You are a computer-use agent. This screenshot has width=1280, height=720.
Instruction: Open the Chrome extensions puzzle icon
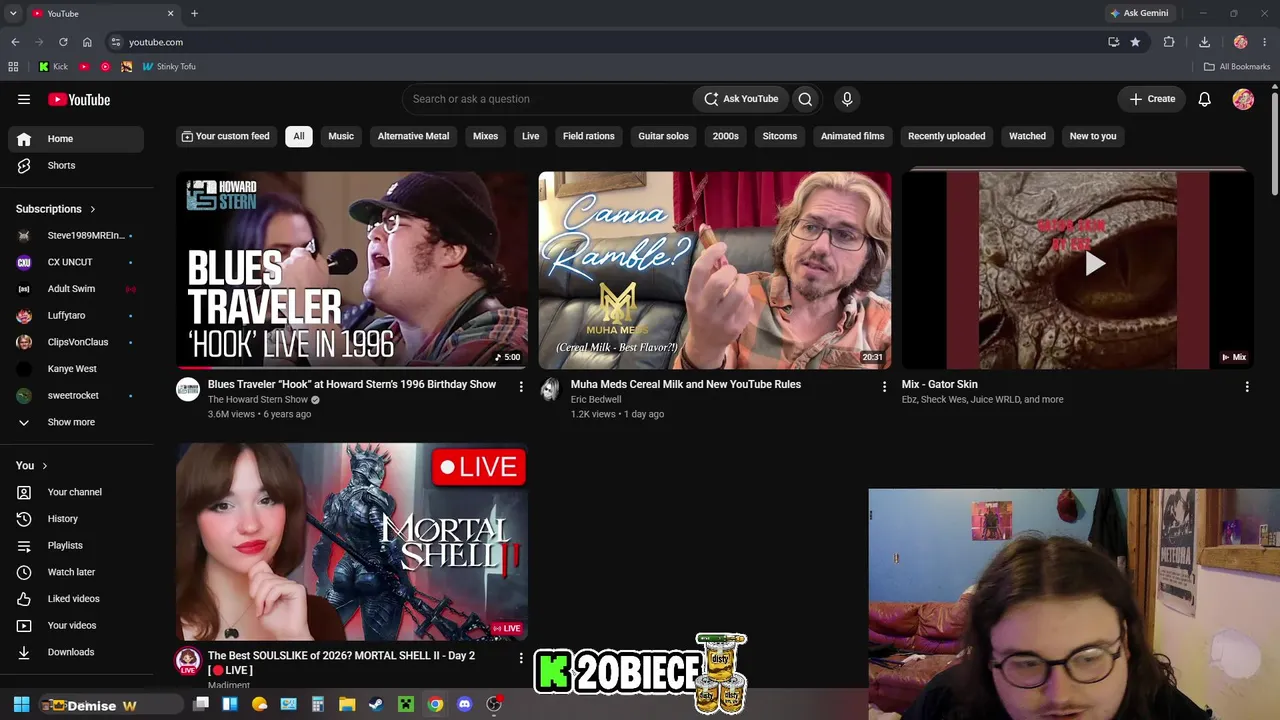coord(1169,42)
